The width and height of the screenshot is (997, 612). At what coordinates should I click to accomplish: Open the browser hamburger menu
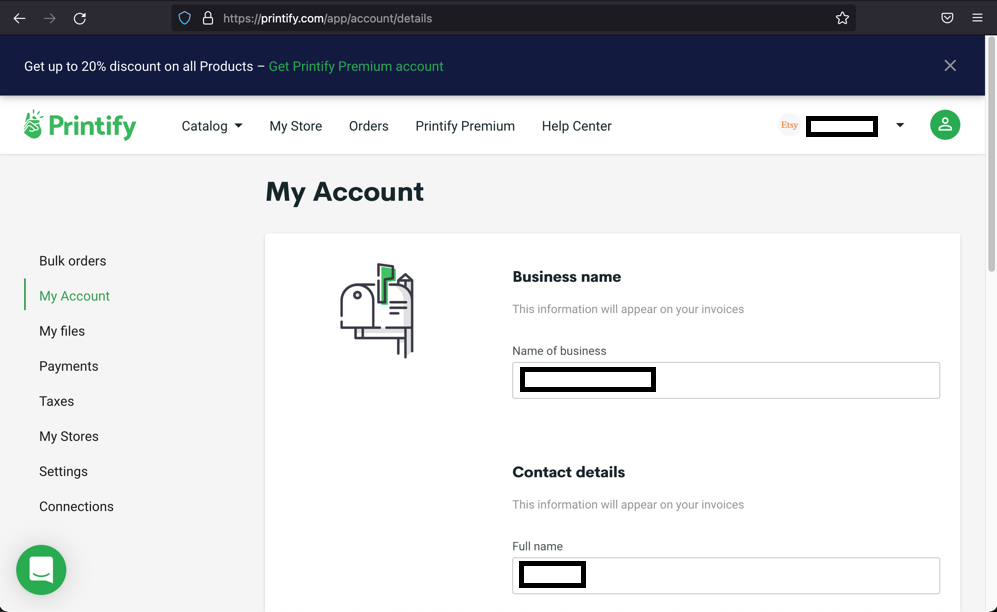click(x=977, y=18)
